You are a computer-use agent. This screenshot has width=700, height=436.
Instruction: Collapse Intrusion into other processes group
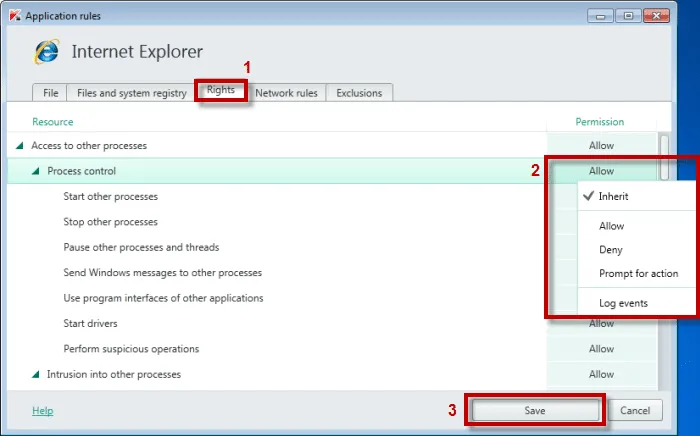point(36,374)
